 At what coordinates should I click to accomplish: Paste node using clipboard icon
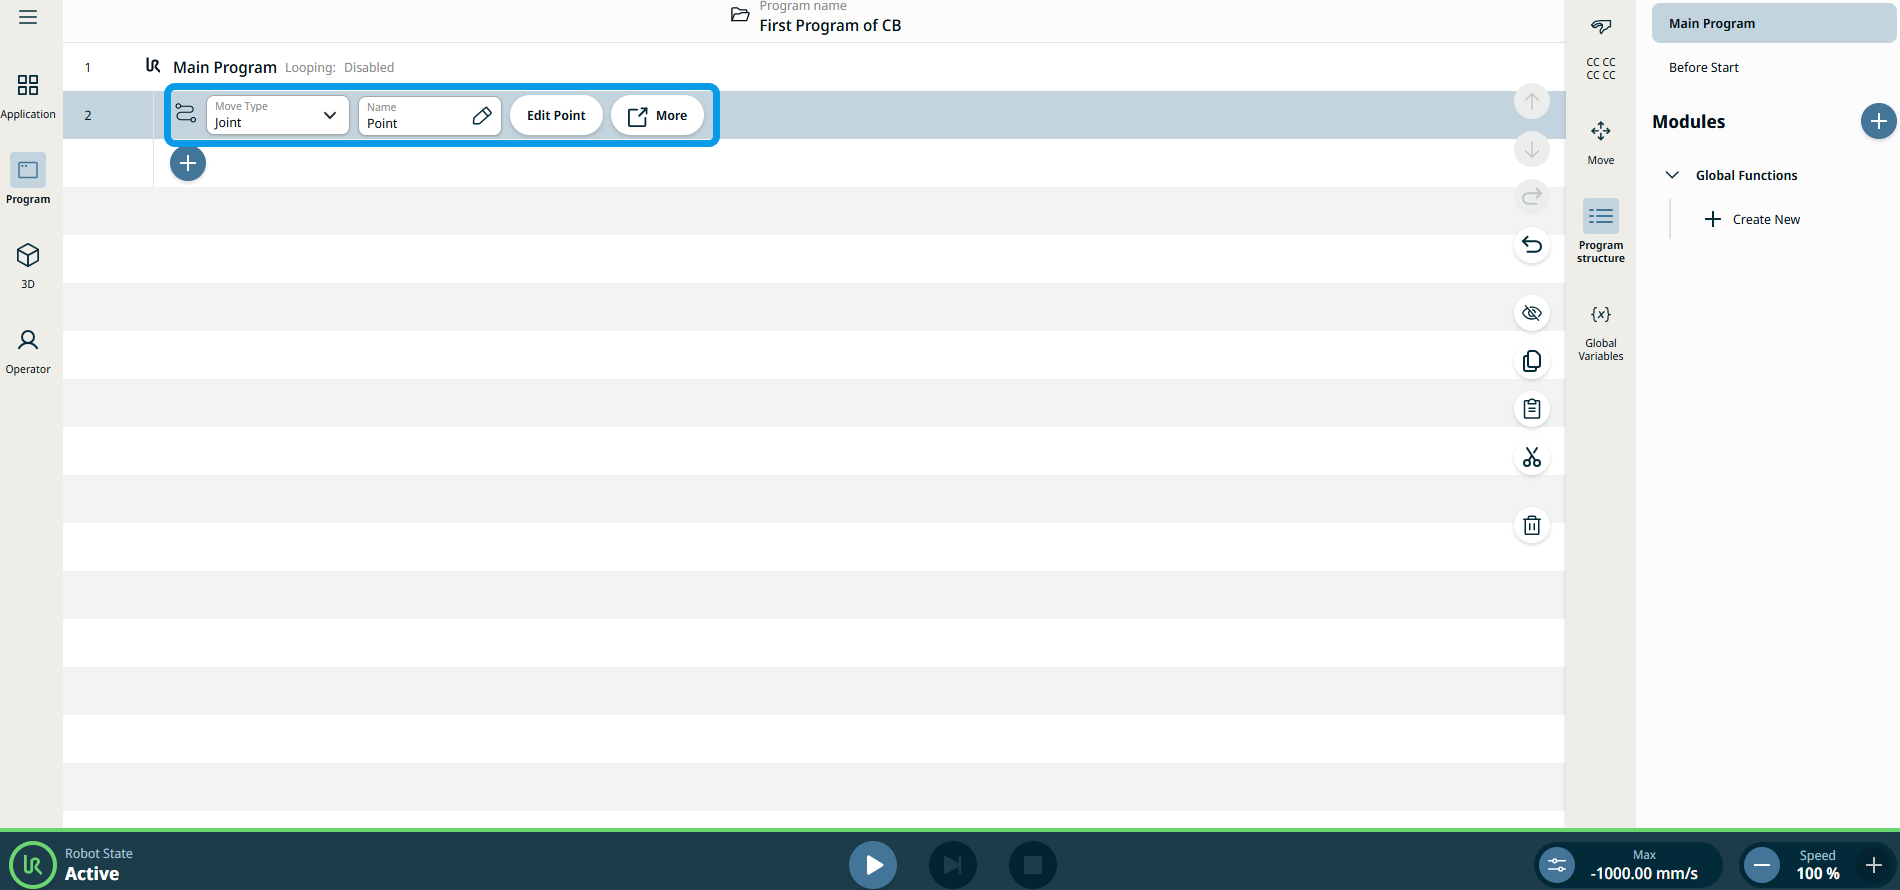click(1531, 409)
